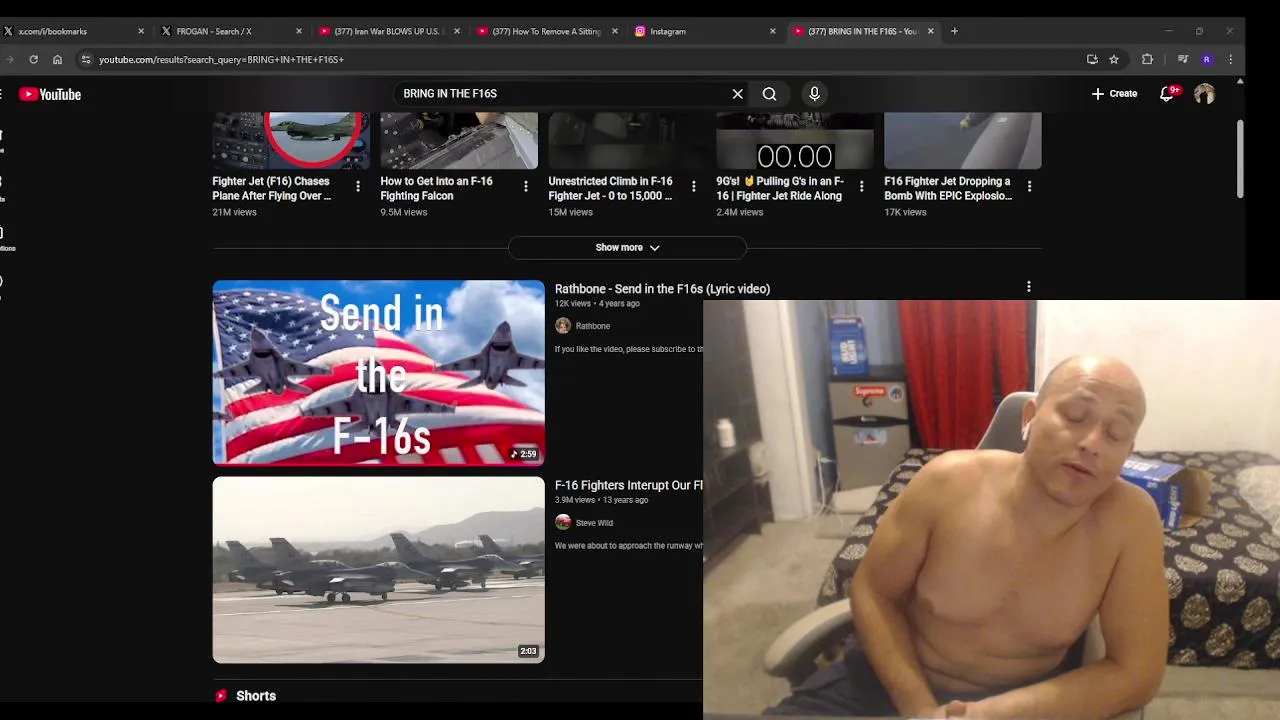Click the 21M views text
This screenshot has width=1280, height=720.
coord(234,212)
